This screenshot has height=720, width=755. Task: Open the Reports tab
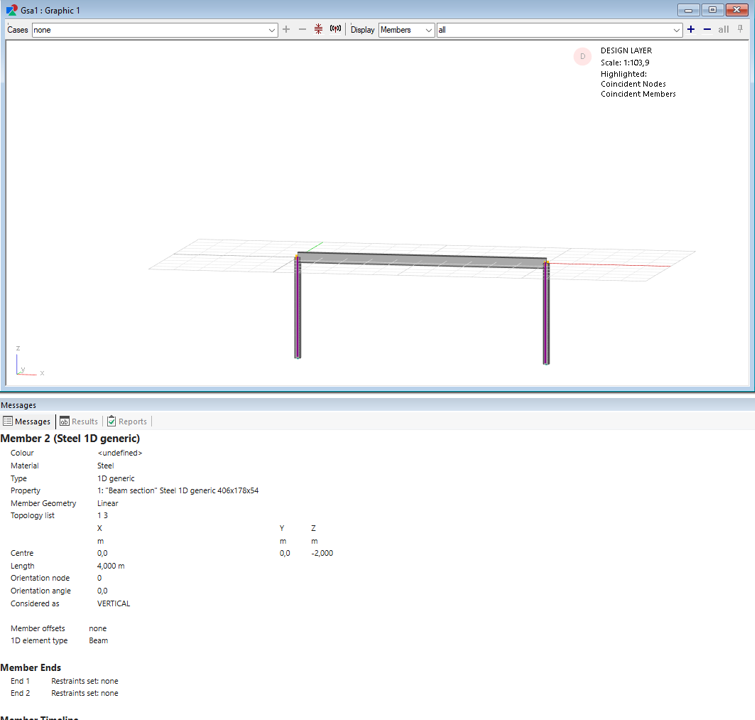point(127,422)
